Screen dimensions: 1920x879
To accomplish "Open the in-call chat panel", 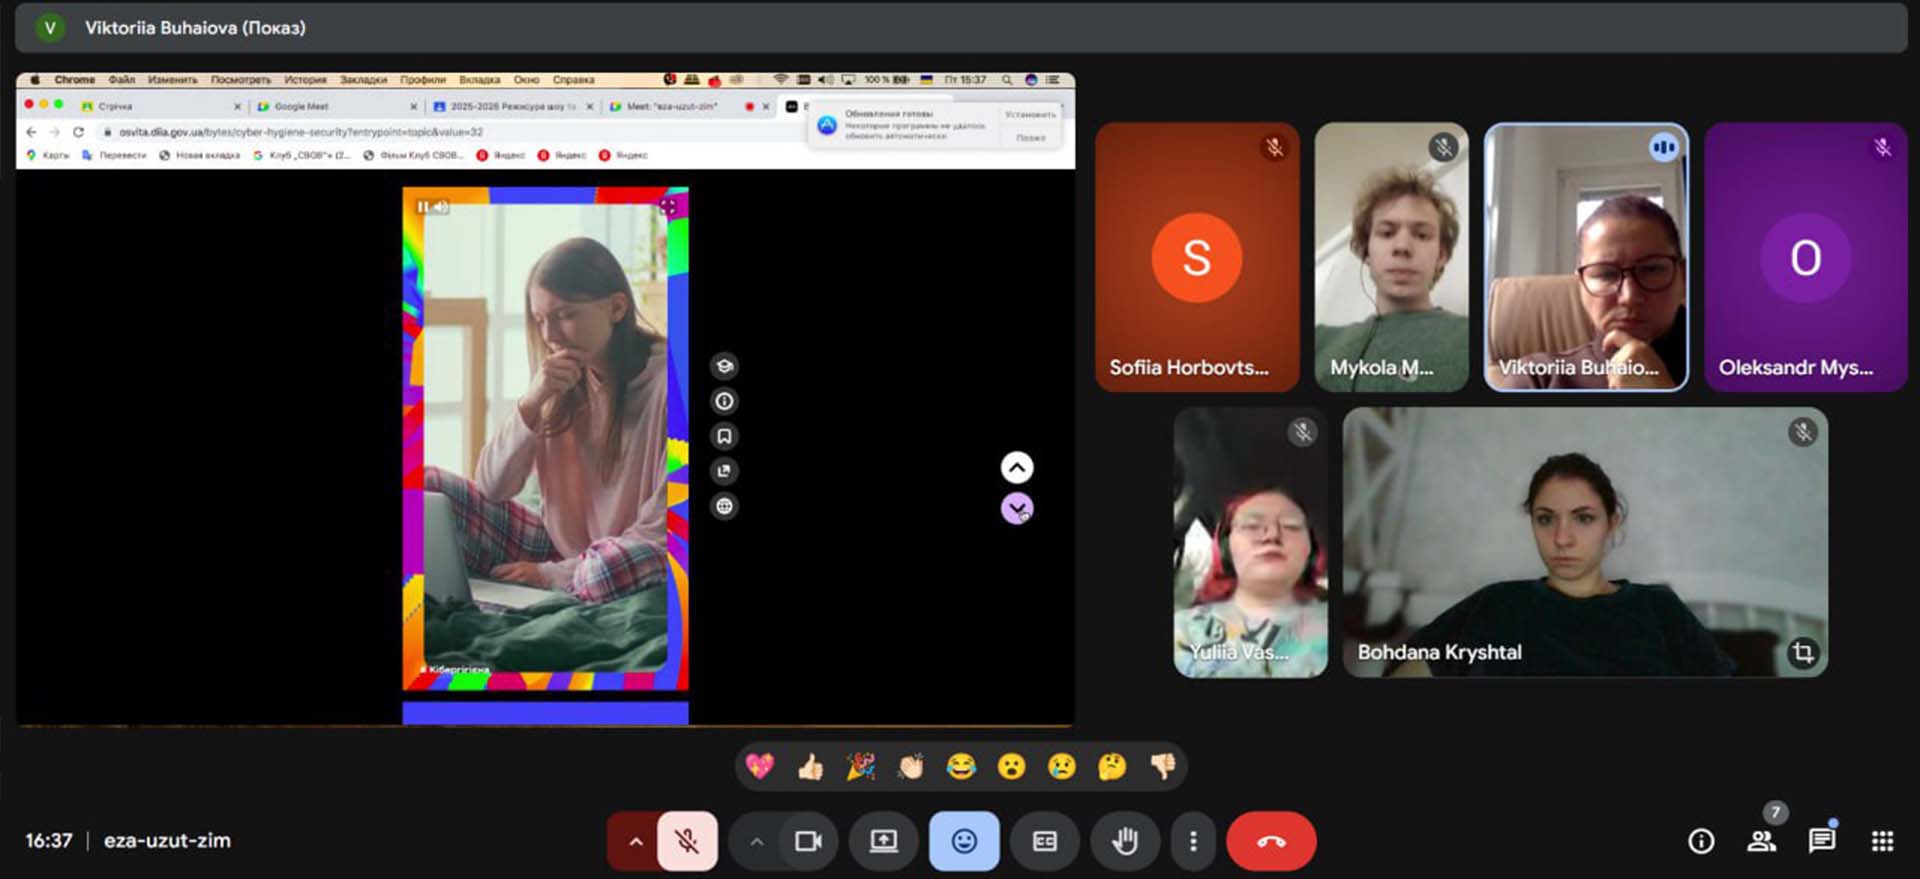I will click(1821, 841).
